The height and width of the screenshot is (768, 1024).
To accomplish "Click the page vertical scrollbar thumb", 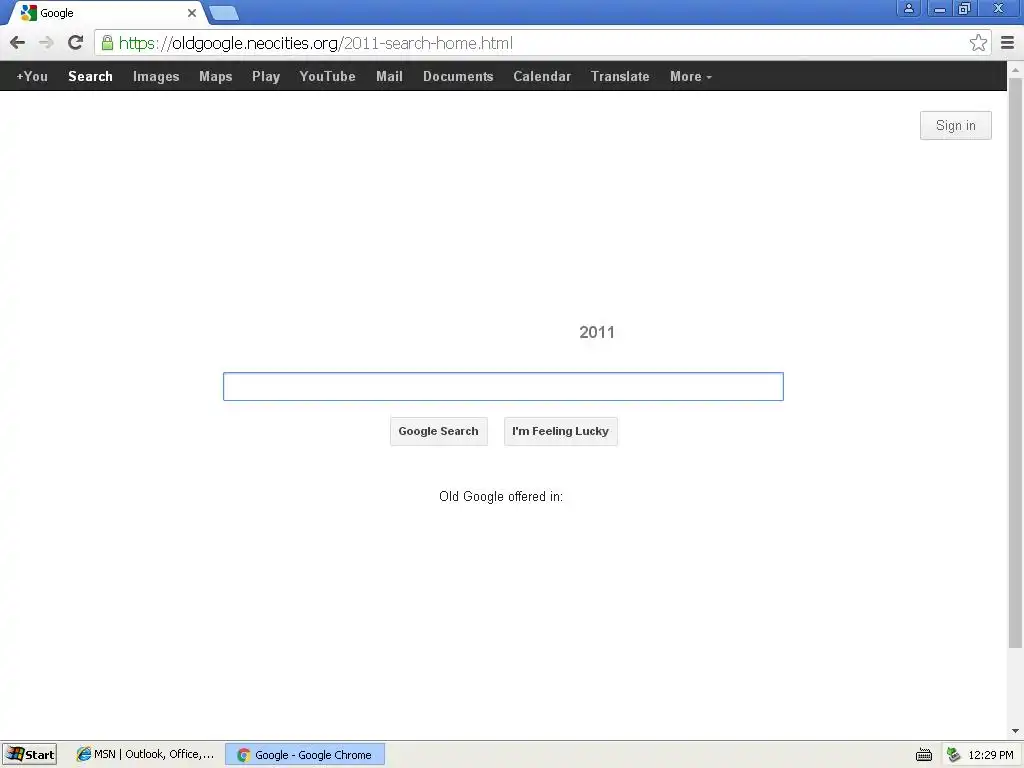I will pos(1015,362).
